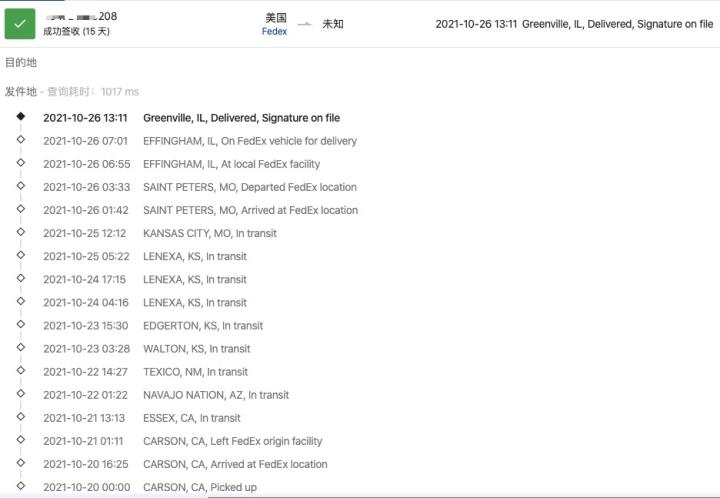
Task: Click marker beside TEXICO, NM In transit
Action: coord(21,370)
